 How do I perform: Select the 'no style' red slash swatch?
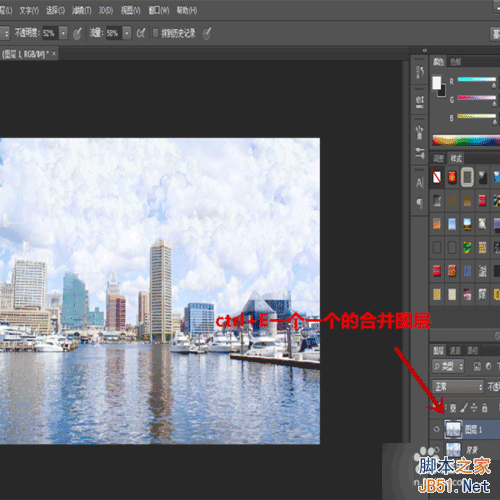click(437, 177)
